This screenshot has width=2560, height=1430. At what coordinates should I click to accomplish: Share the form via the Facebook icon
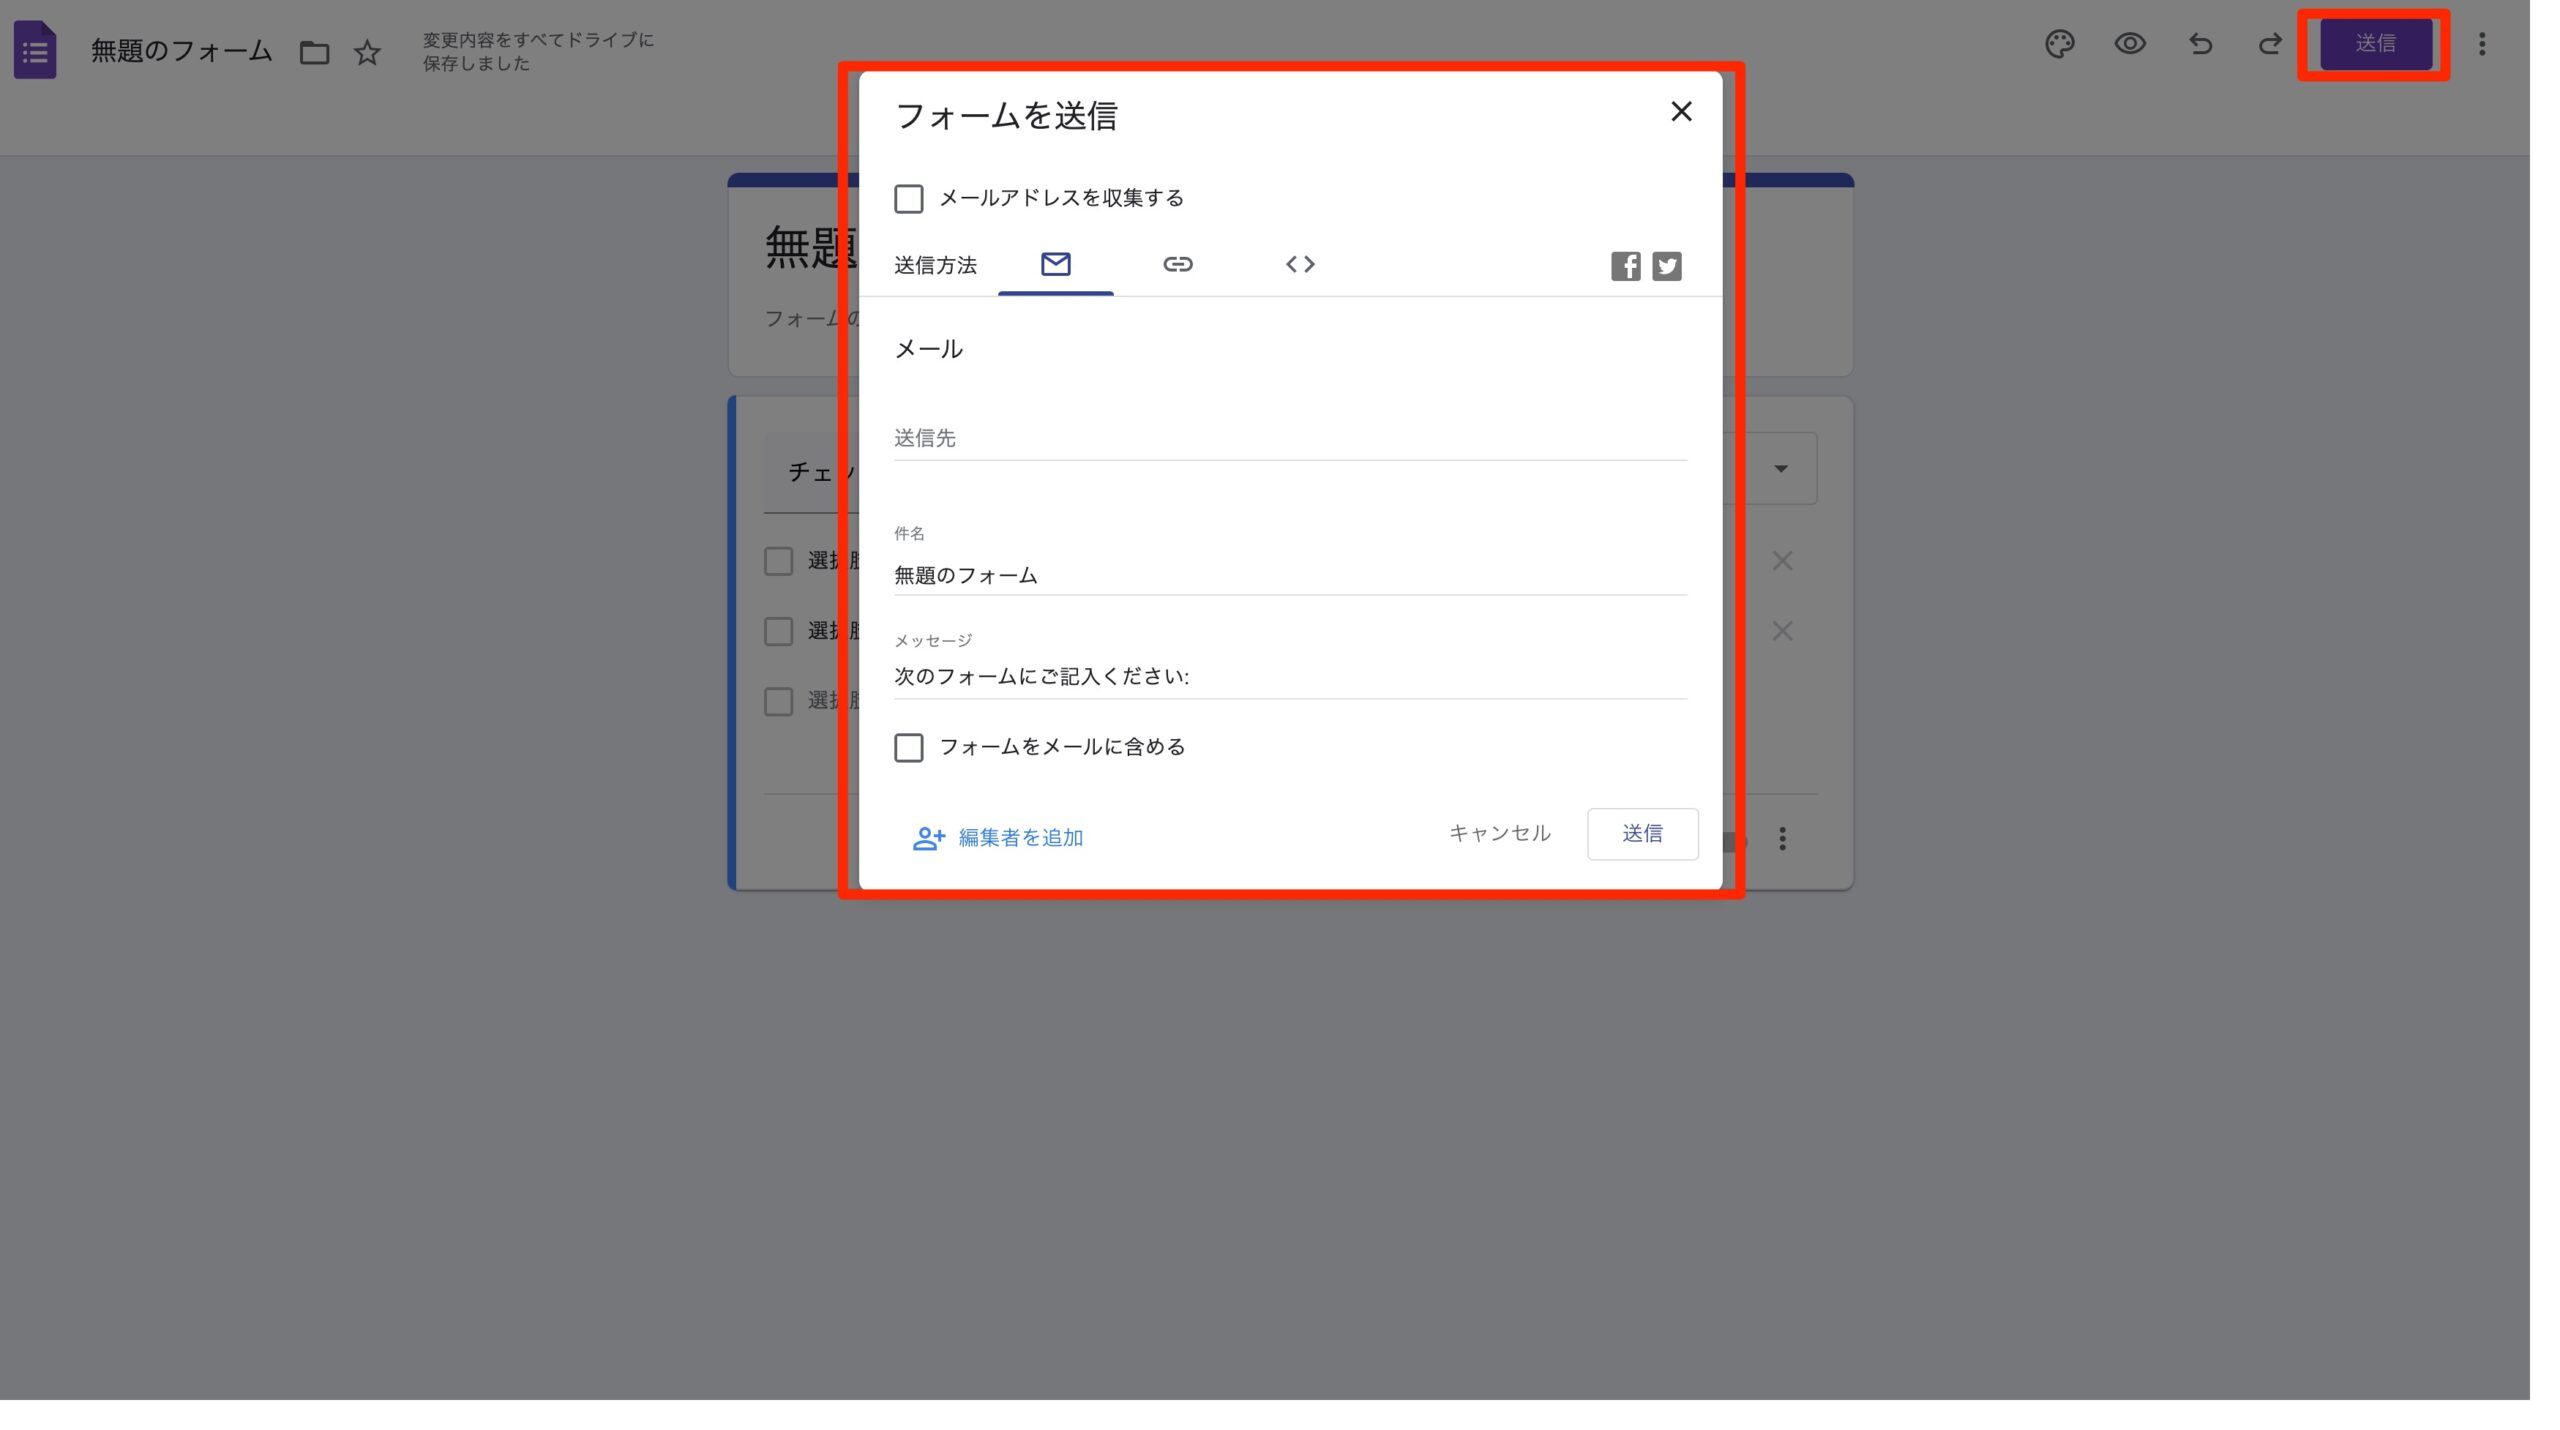click(x=1626, y=265)
